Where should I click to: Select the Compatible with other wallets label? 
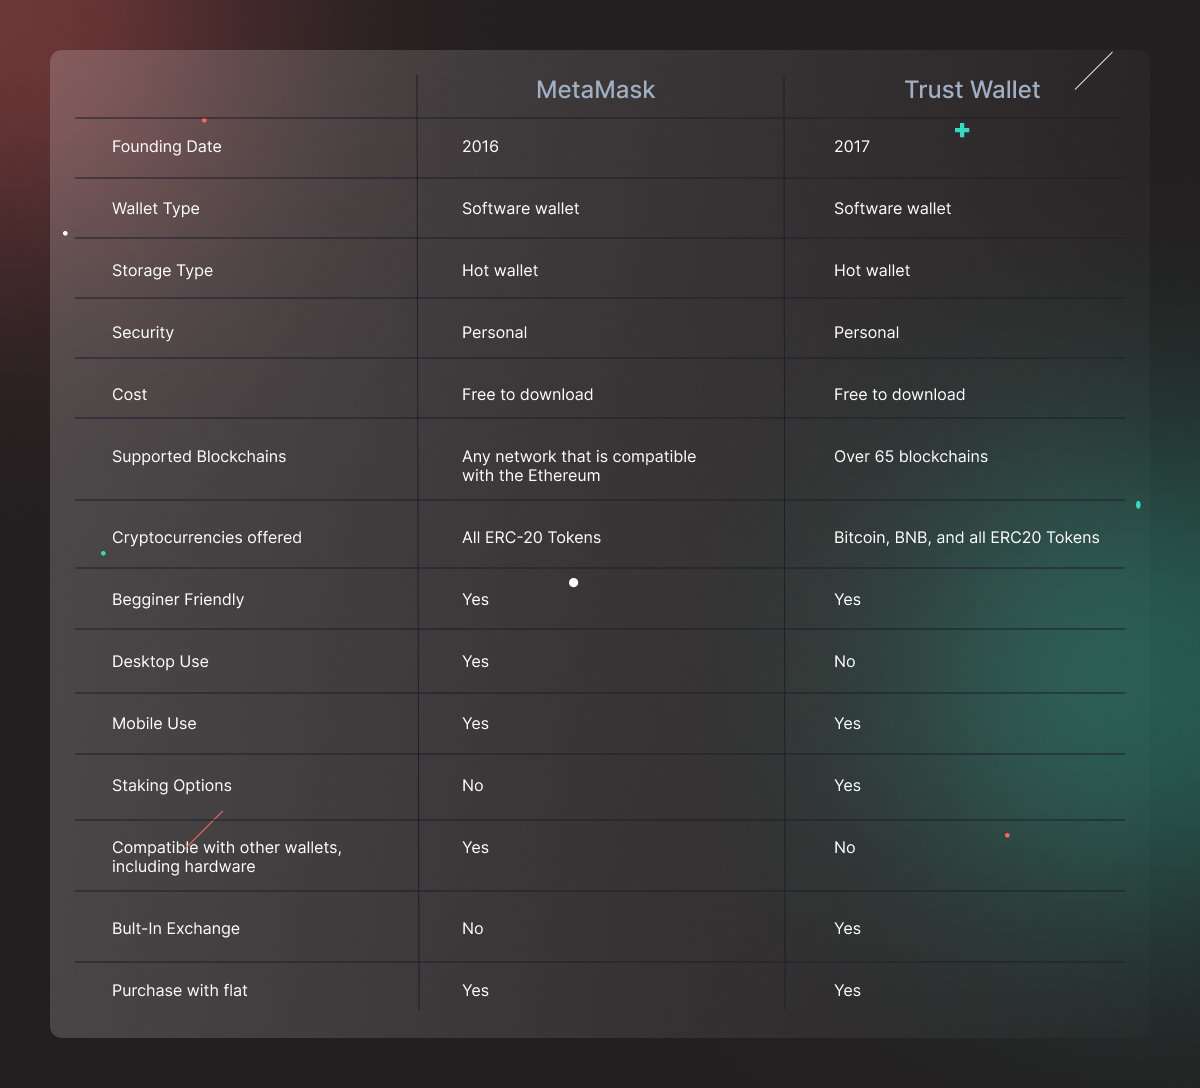coord(227,857)
